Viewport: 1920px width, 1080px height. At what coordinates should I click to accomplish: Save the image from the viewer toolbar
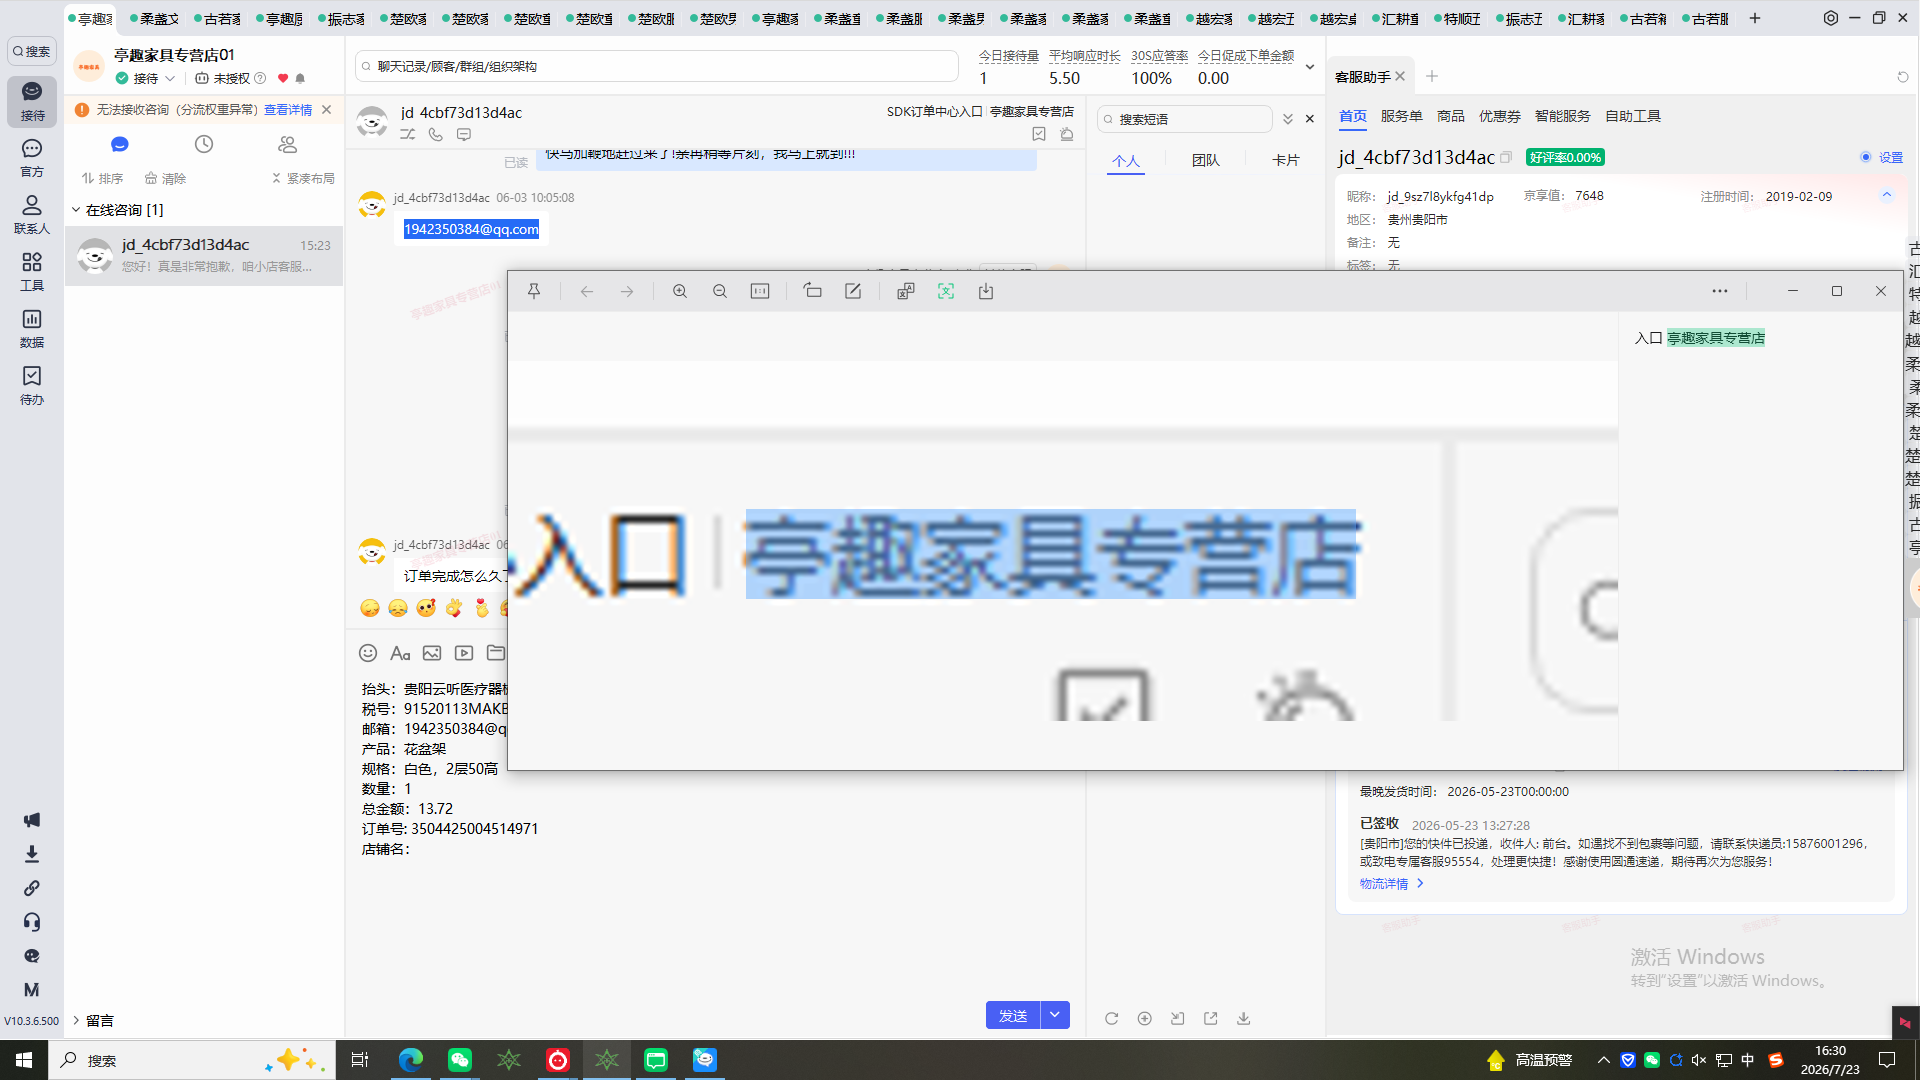point(986,291)
